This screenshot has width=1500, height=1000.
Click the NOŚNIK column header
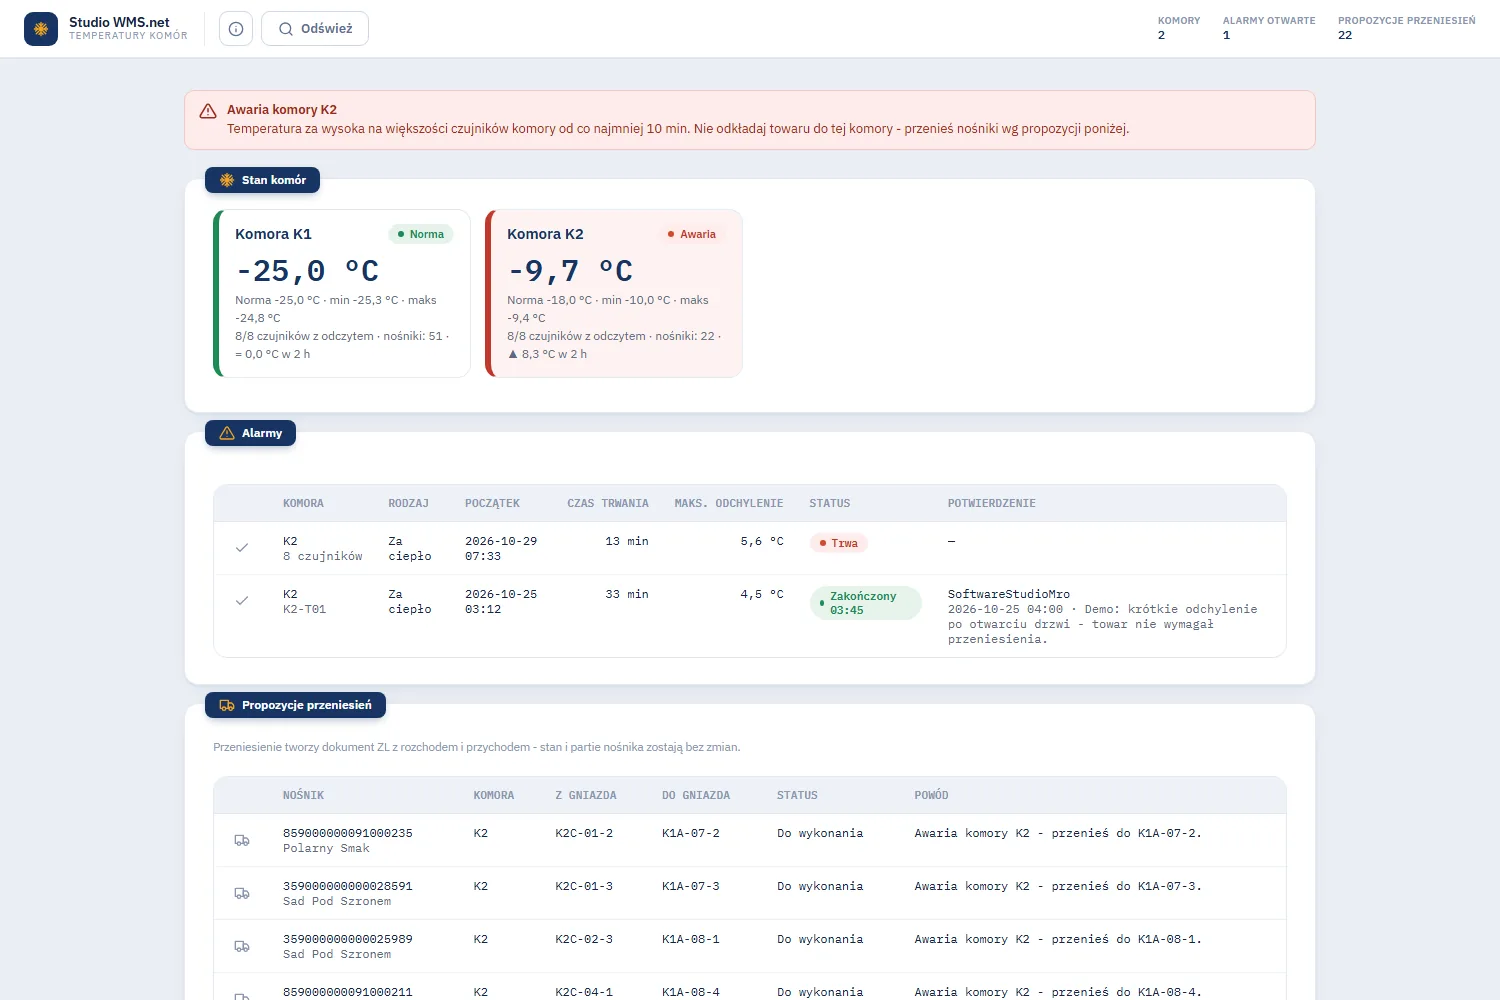tap(303, 796)
